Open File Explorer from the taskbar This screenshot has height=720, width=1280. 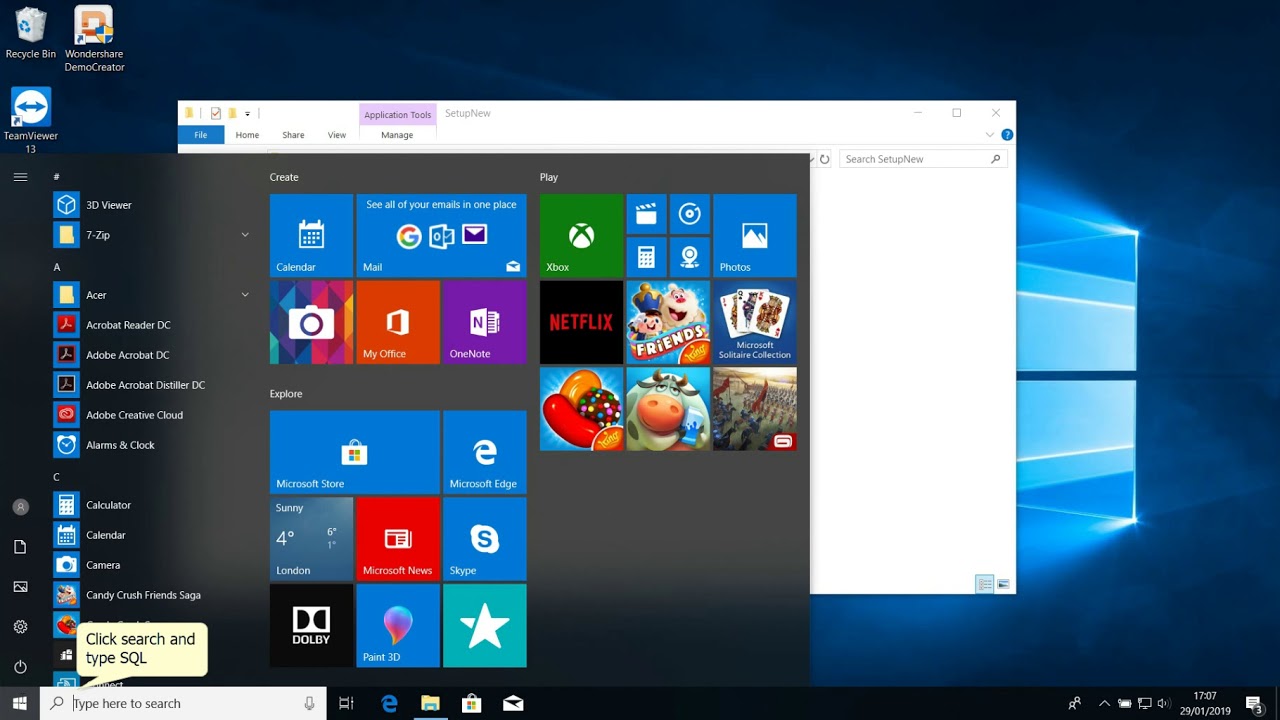click(430, 703)
